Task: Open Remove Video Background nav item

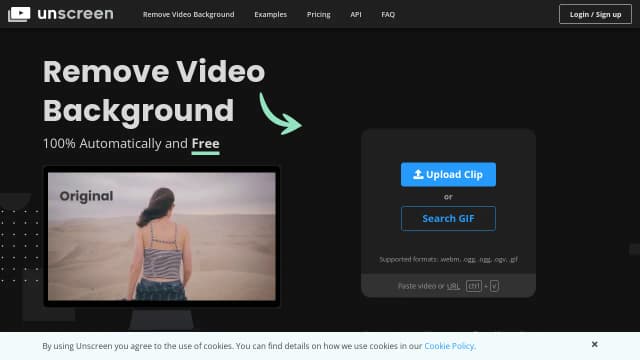Action: click(x=189, y=14)
